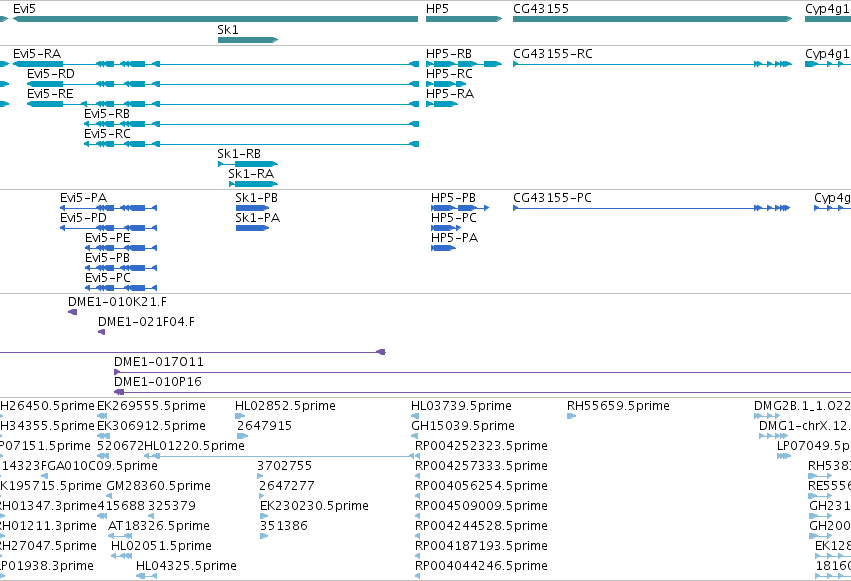
Task: Select the HP5-RC transcript label
Action: pos(449,74)
